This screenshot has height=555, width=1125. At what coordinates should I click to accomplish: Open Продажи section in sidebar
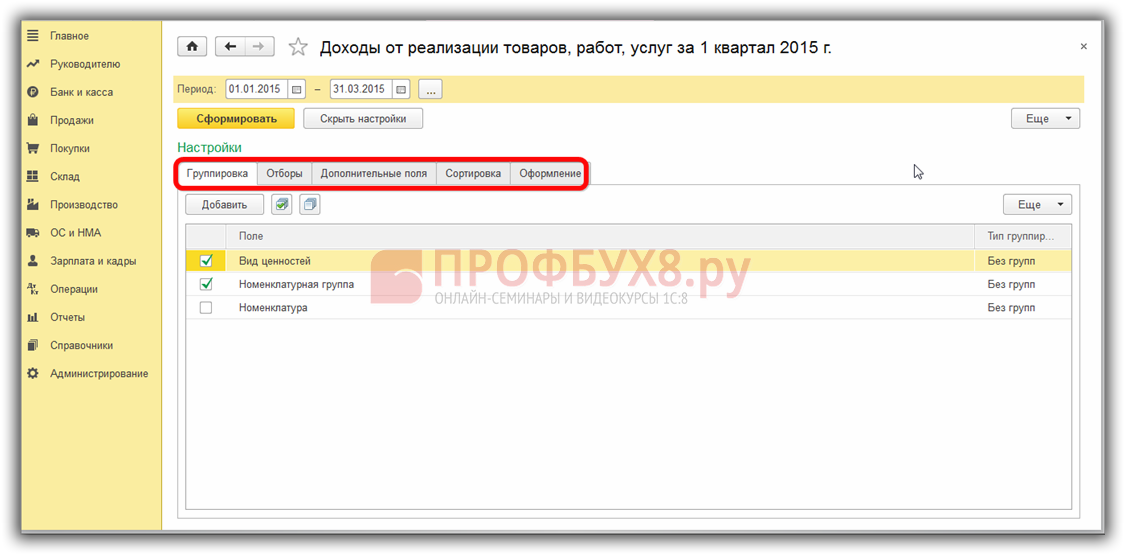[x=72, y=120]
